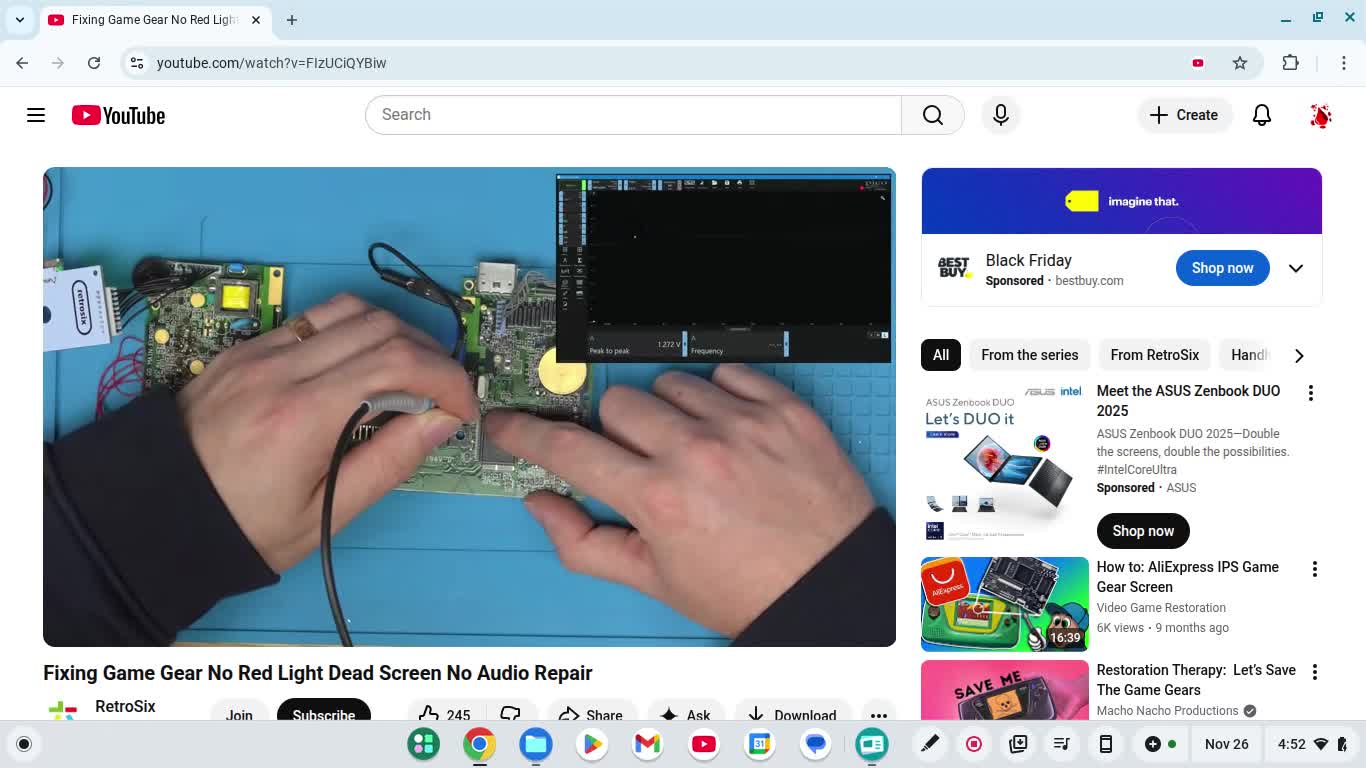Image resolution: width=1366 pixels, height=768 pixels.
Task: Click the search magnifier button
Action: pos(932,115)
